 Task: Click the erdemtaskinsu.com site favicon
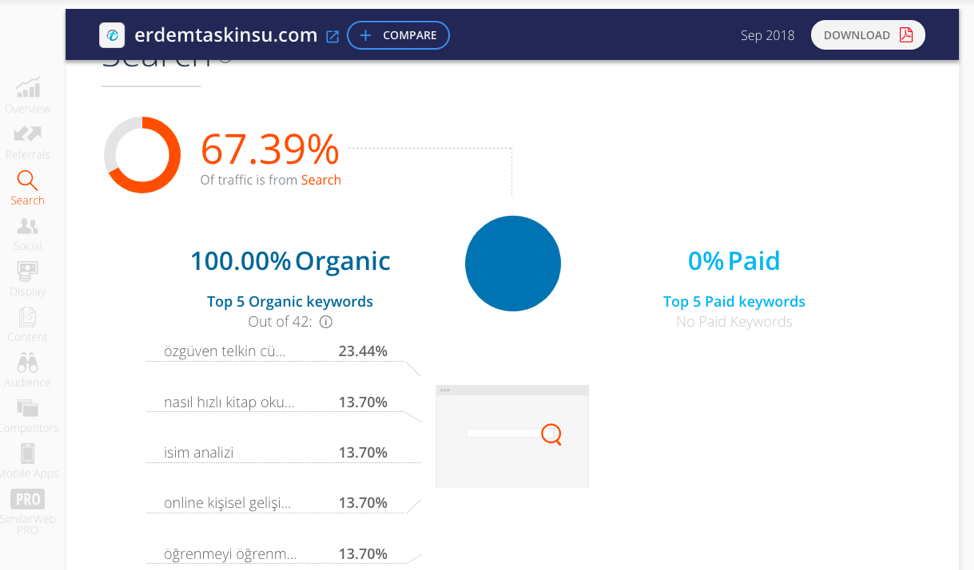pyautogui.click(x=112, y=36)
